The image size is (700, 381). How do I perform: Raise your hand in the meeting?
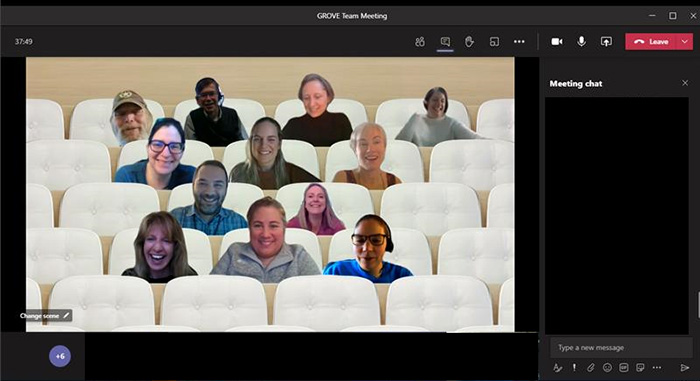point(469,42)
